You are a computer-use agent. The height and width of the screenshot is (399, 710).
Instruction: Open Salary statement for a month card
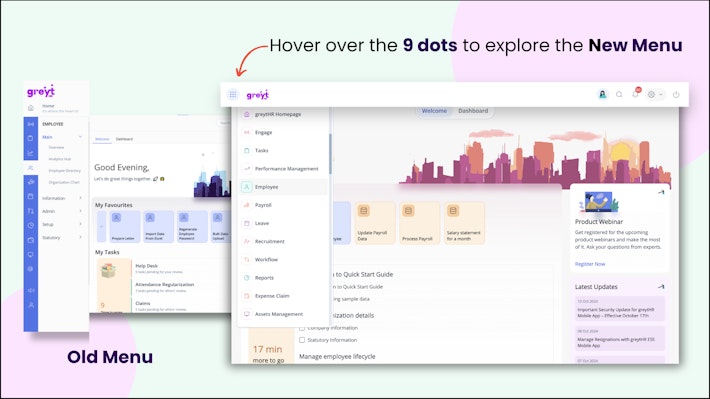pyautogui.click(x=464, y=223)
